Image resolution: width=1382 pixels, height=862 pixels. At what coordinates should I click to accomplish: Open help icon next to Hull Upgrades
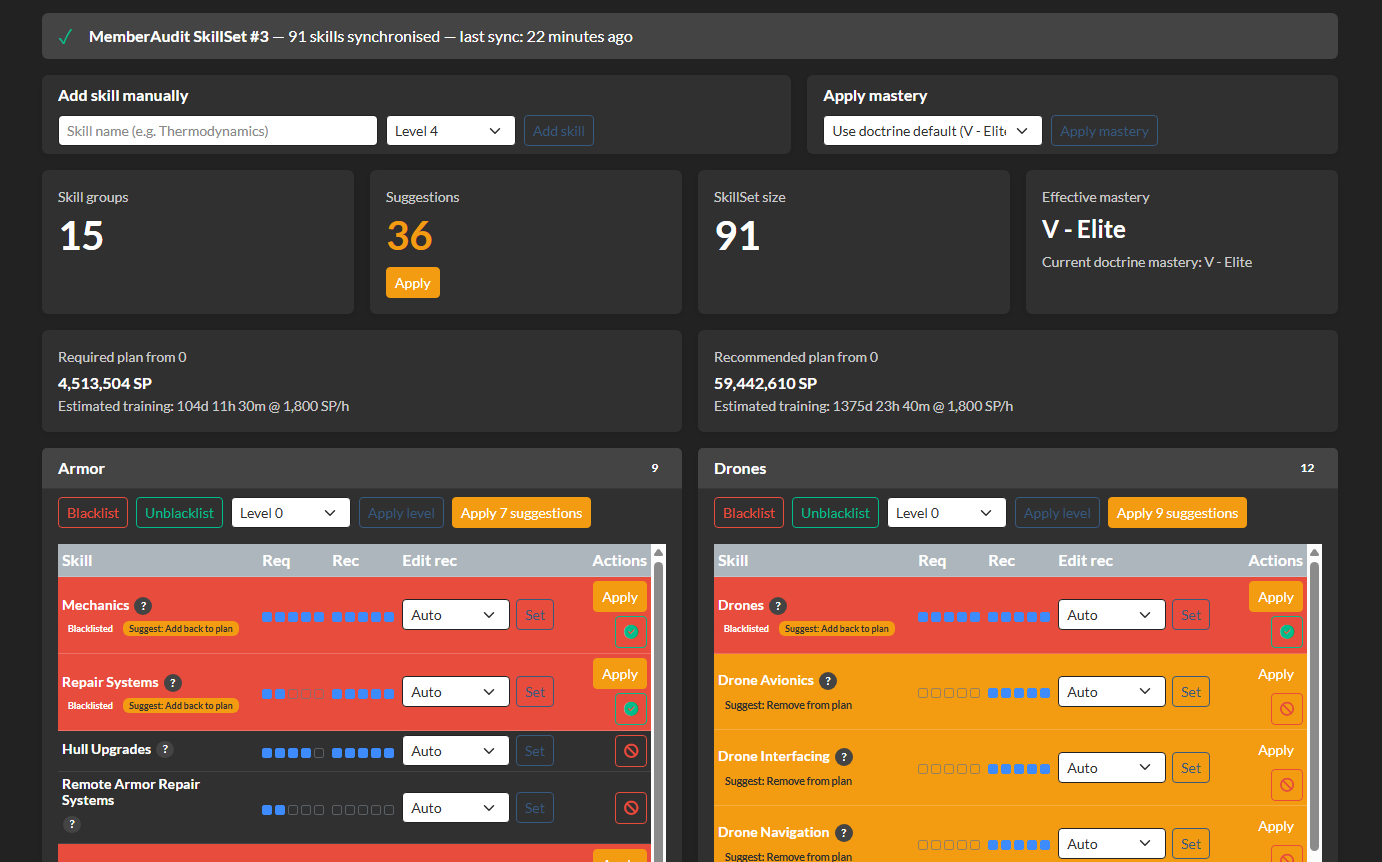[x=165, y=749]
